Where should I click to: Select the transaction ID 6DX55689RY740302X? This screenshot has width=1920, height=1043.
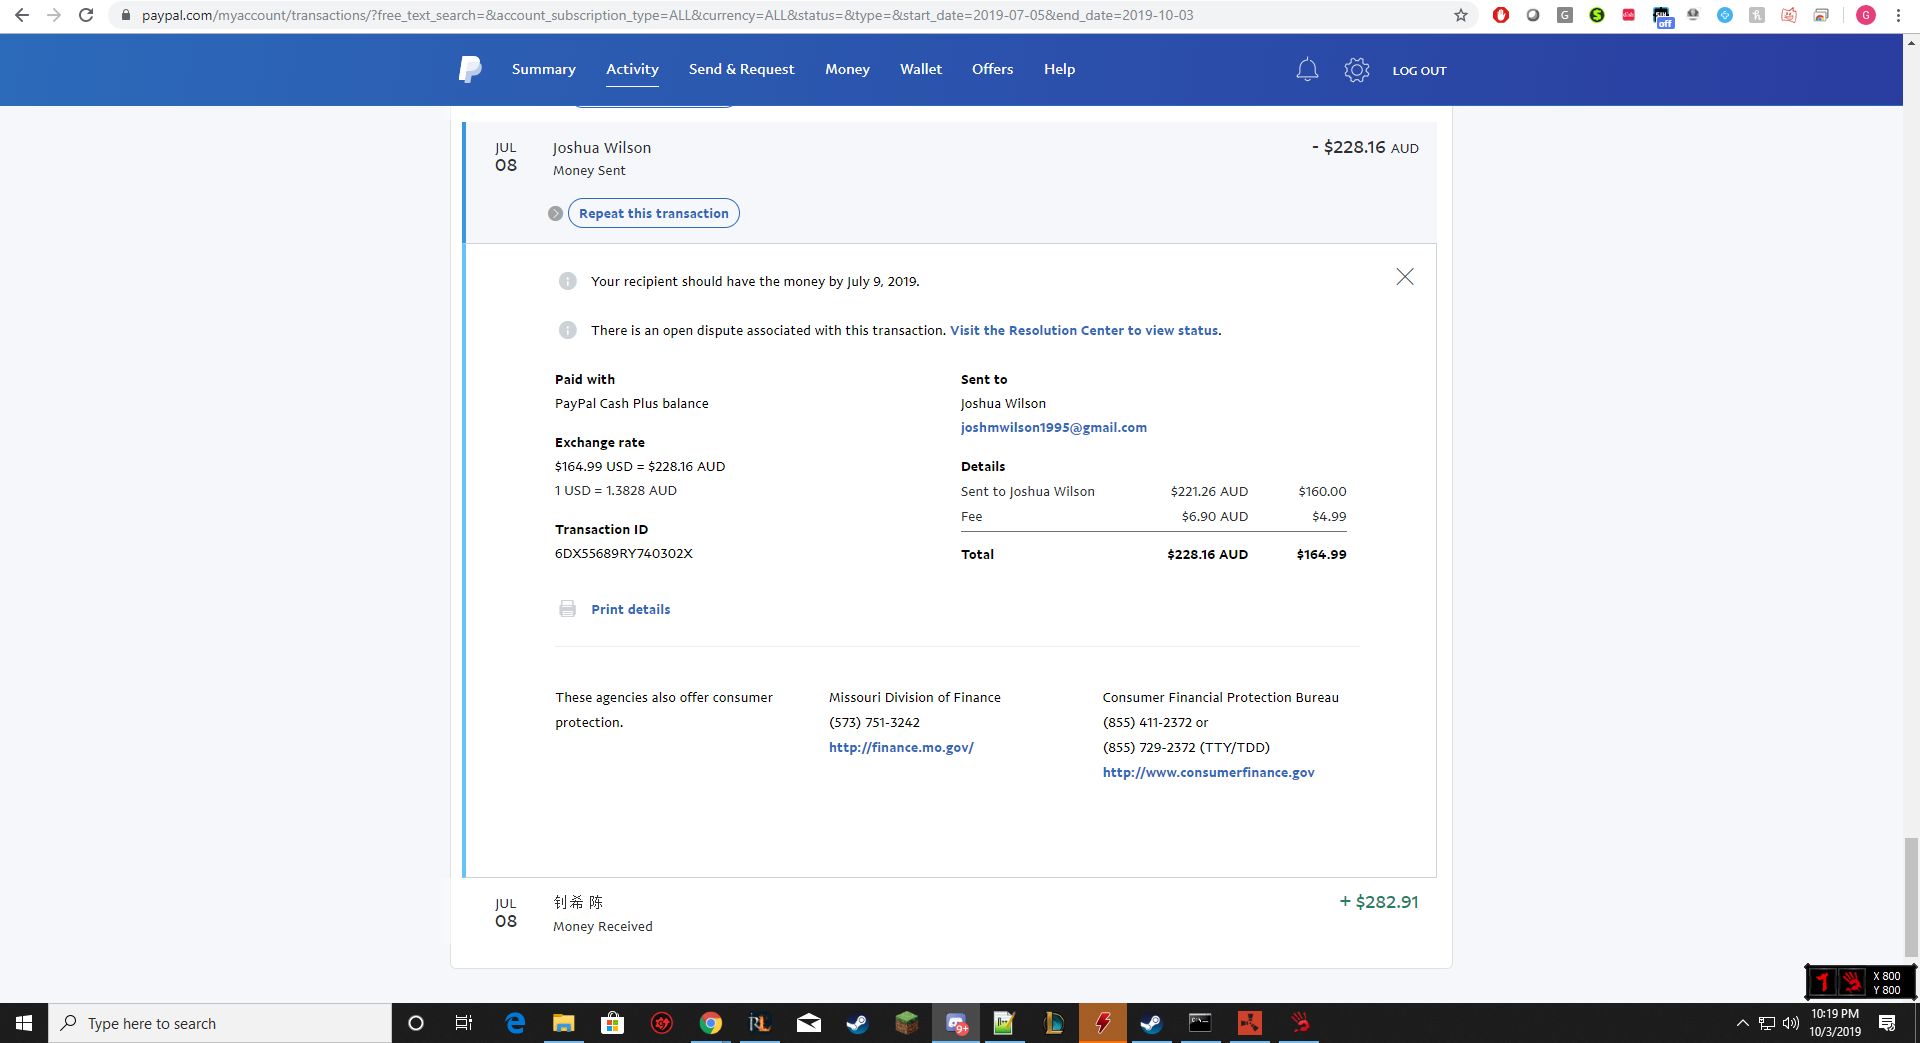point(624,553)
